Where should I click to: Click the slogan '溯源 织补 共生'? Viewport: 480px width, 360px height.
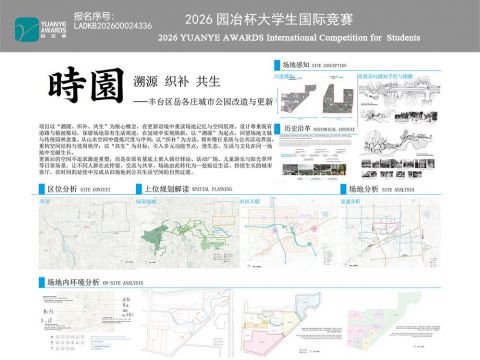(x=176, y=81)
